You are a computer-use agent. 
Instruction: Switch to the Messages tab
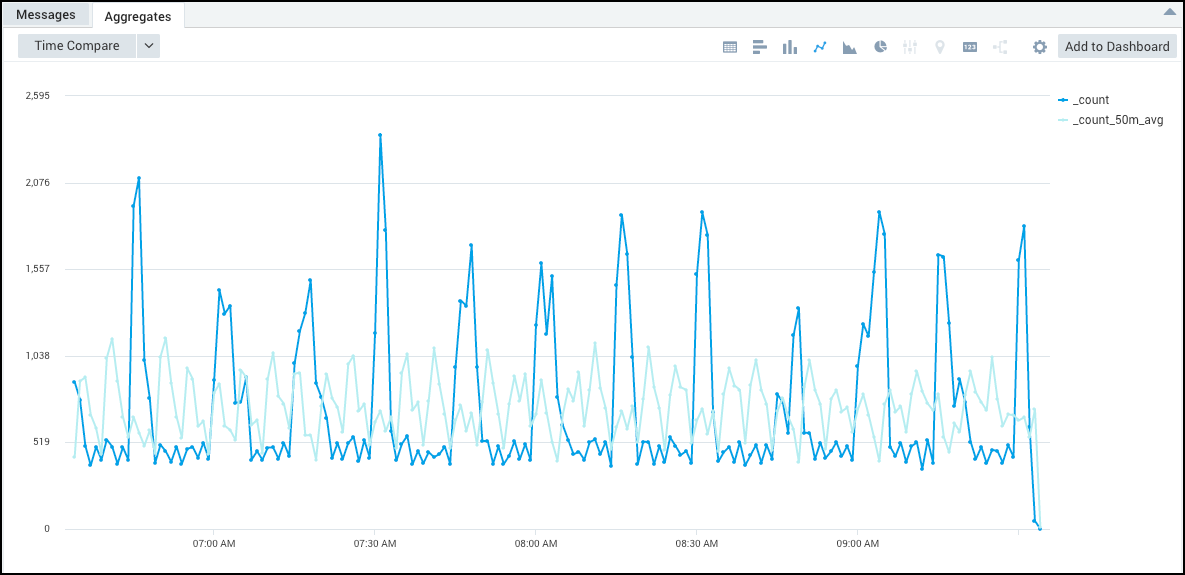click(x=46, y=15)
